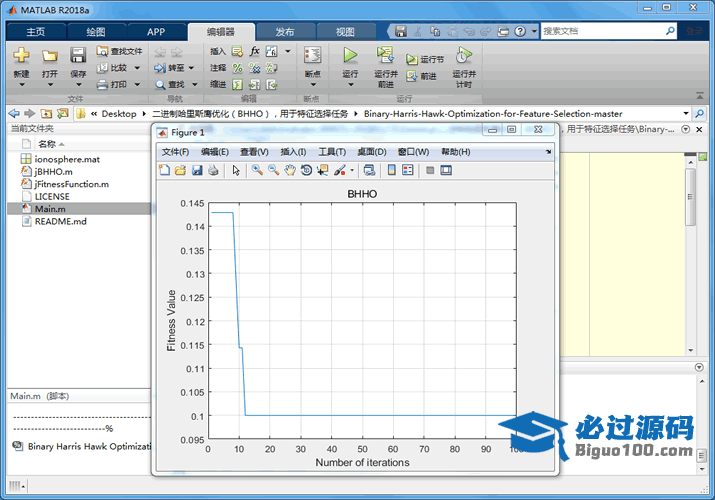Click the green Run (运行) button
715x500 pixels.
350,56
